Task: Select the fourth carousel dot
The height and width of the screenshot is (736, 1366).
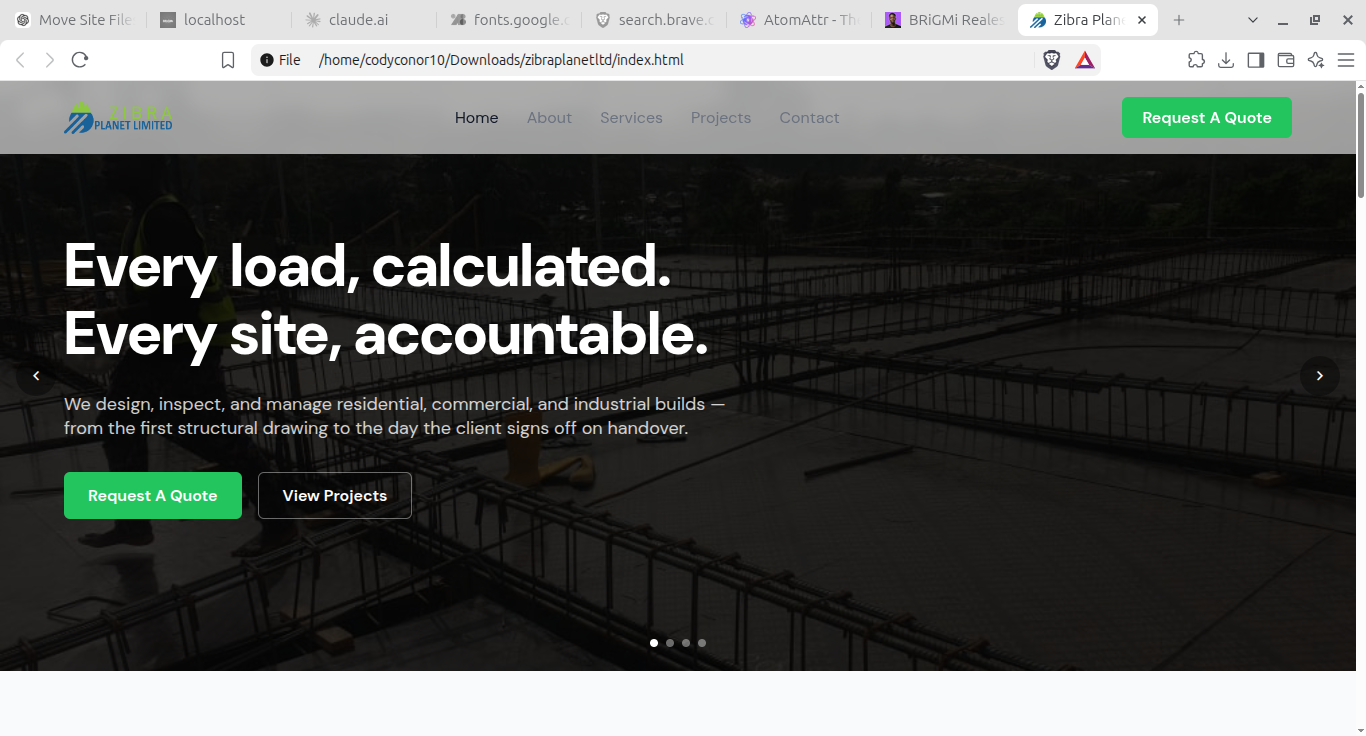Action: [702, 643]
